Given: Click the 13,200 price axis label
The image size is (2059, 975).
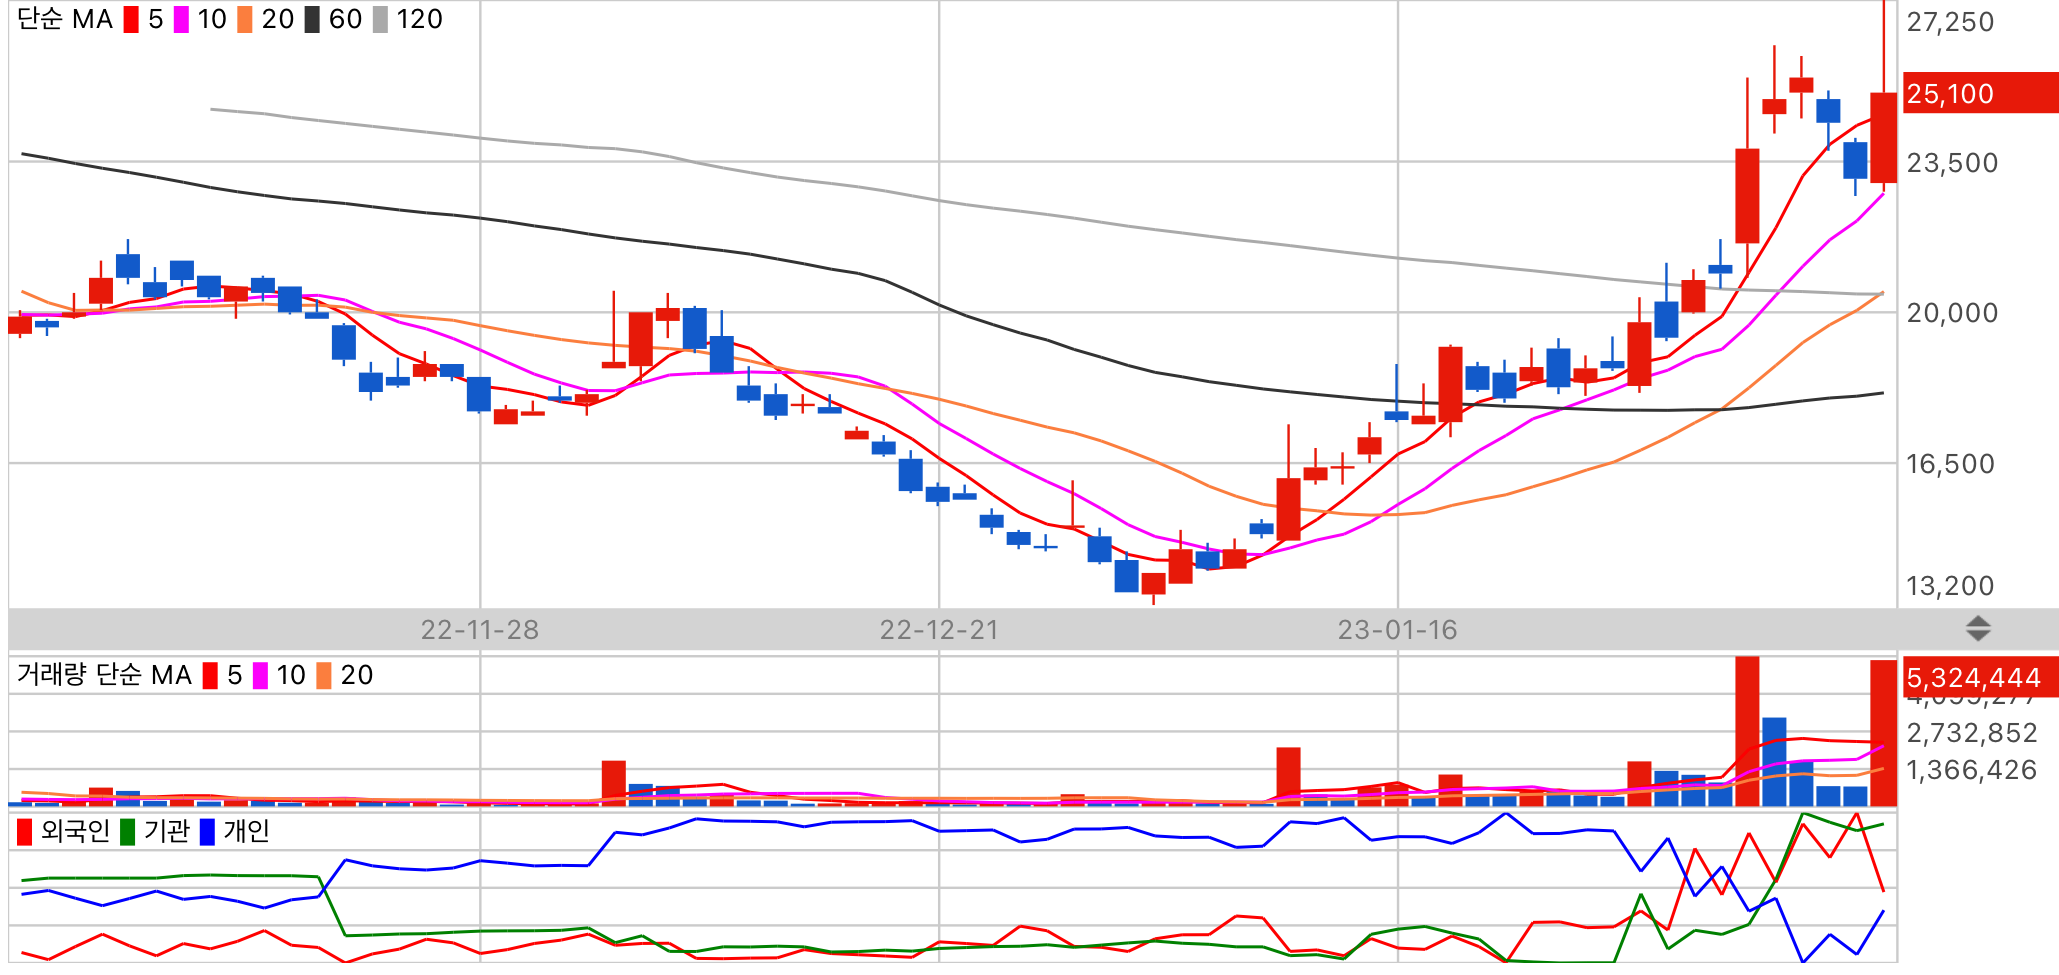Looking at the screenshot, I should click(x=1950, y=586).
